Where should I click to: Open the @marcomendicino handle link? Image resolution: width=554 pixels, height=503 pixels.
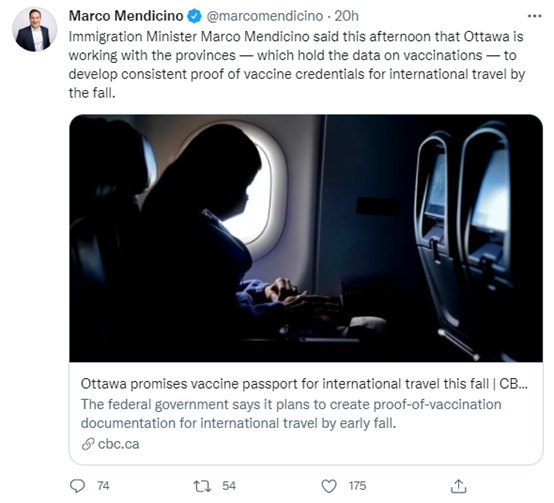click(x=265, y=16)
